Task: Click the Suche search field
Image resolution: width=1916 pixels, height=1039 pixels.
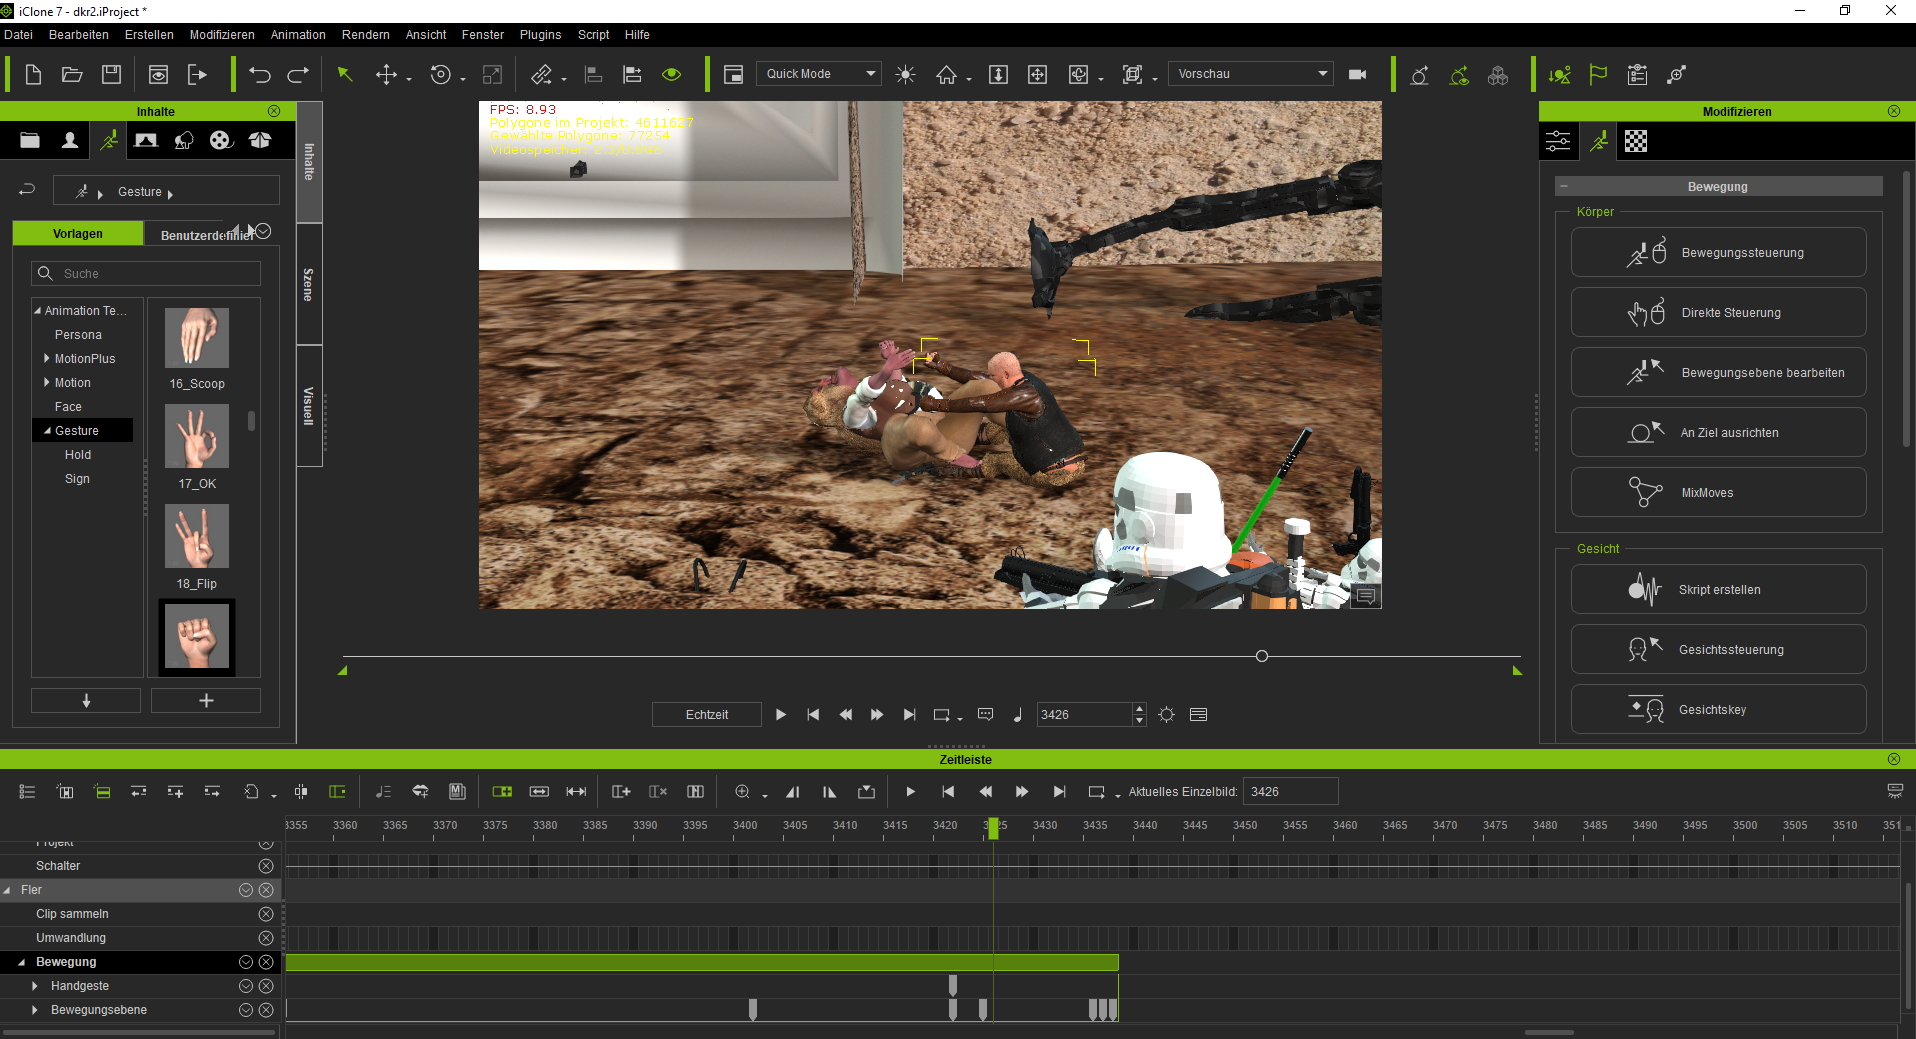Action: (147, 273)
